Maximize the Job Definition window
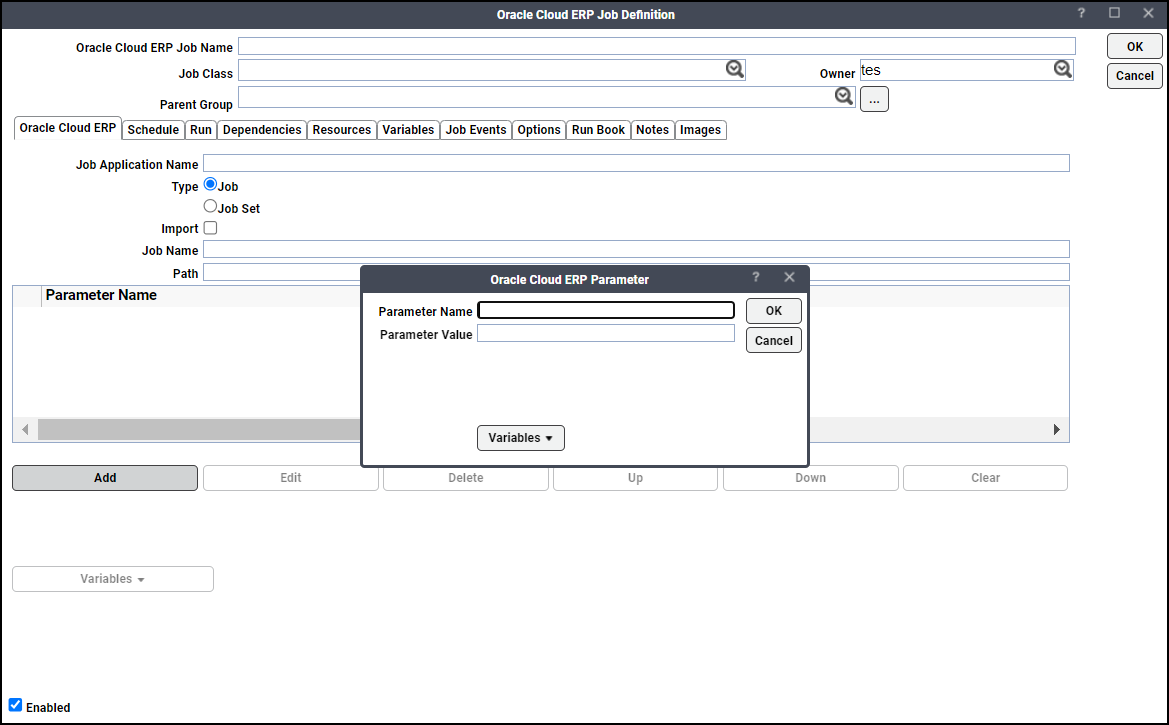This screenshot has width=1169, height=725. (1115, 13)
